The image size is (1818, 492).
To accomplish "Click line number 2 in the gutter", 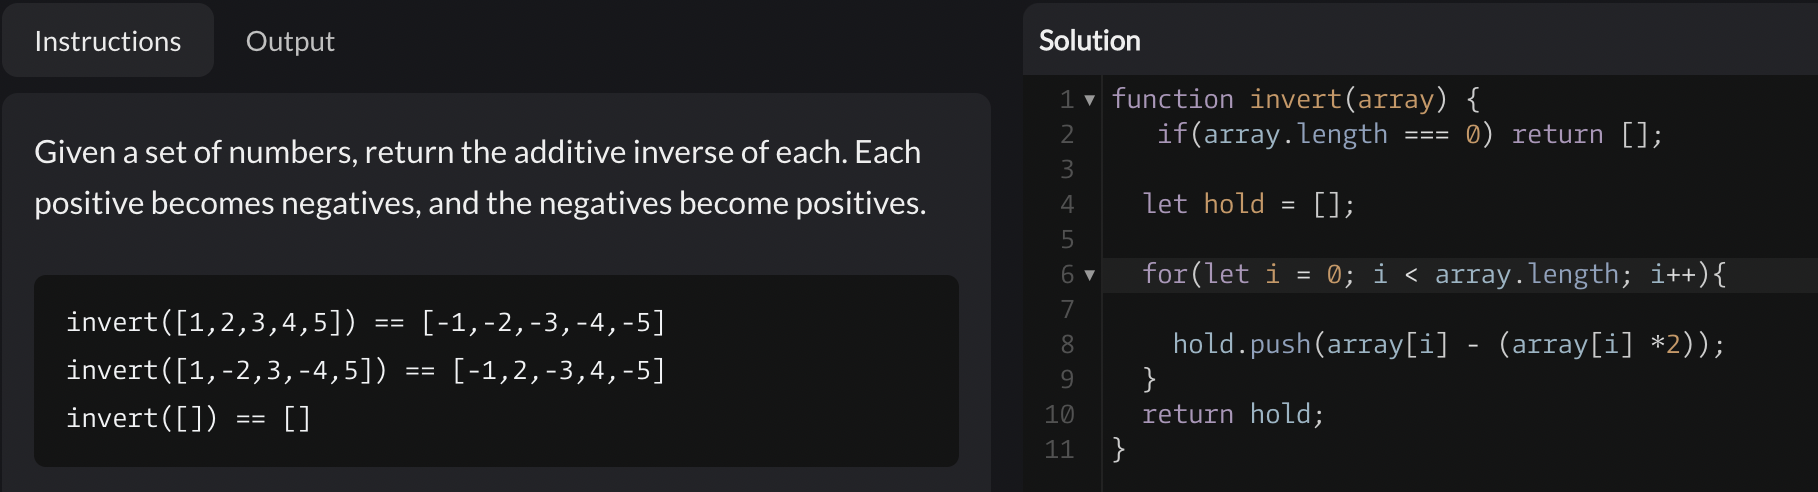I will (x=1067, y=135).
